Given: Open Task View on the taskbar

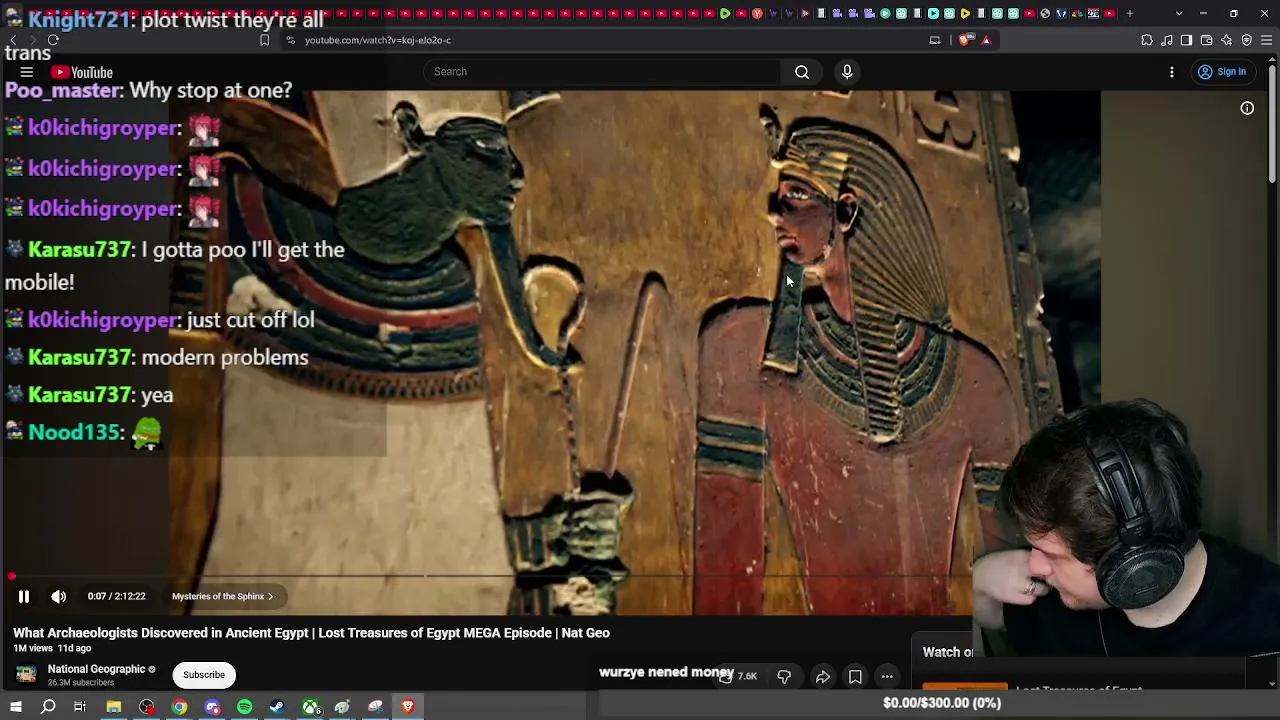Looking at the screenshot, I should [80, 707].
